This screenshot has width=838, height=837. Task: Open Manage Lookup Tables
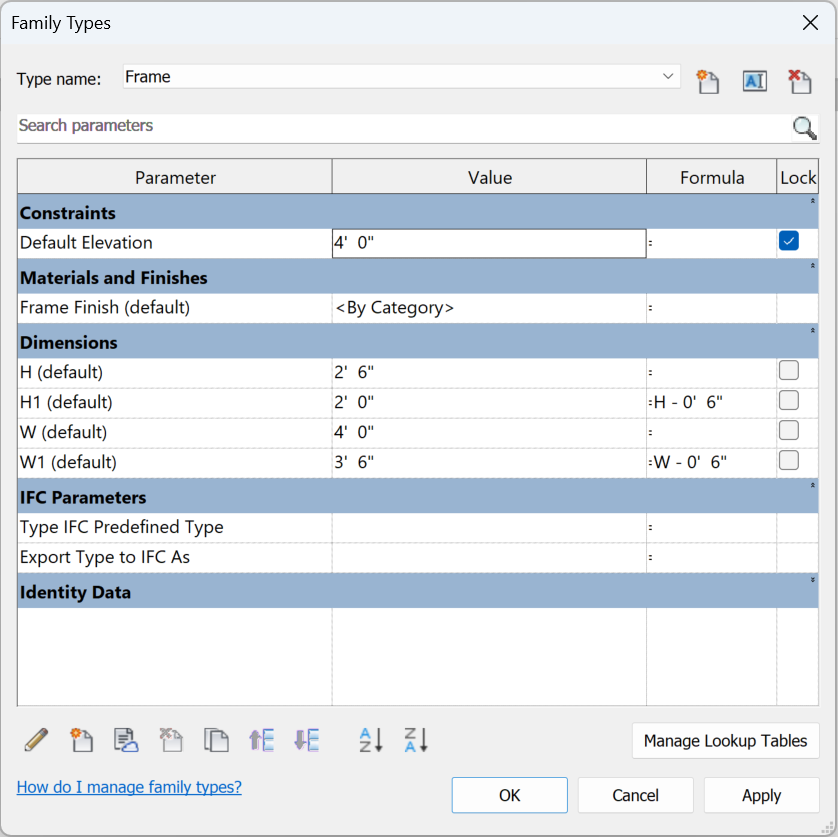coord(725,741)
